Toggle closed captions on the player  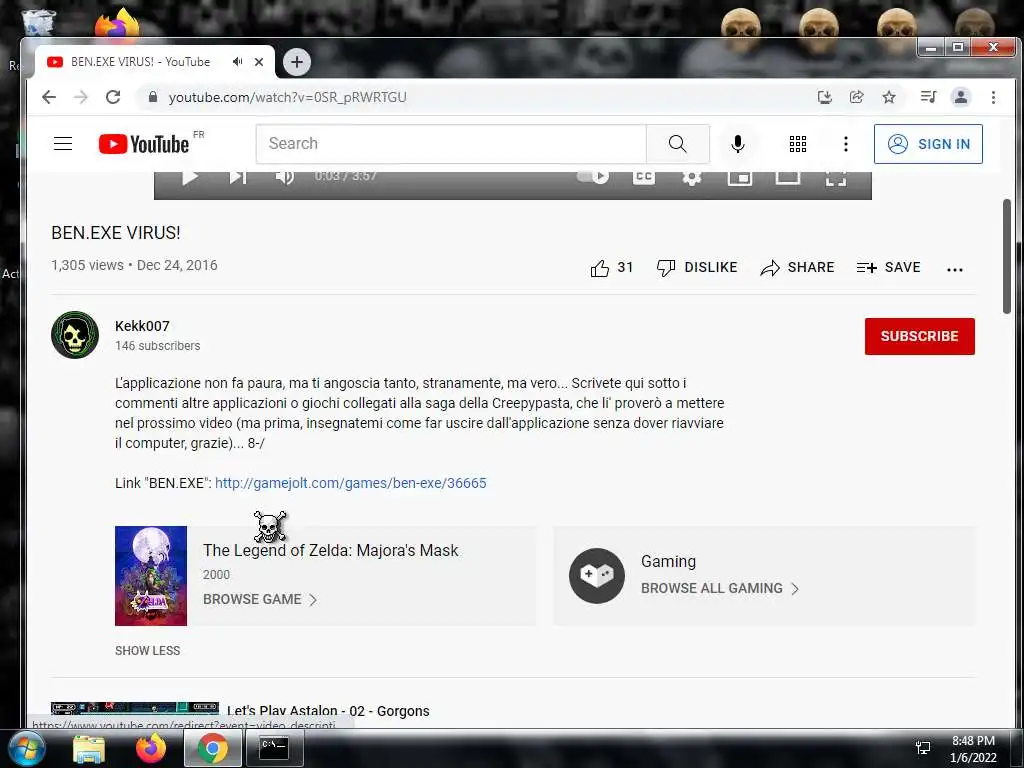[x=644, y=178]
